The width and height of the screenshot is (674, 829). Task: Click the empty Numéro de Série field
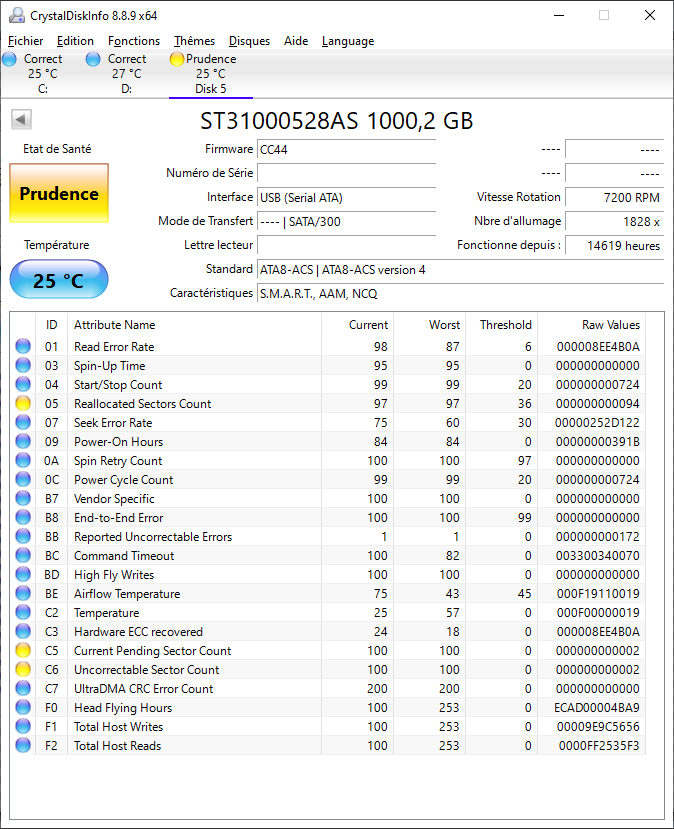pyautogui.click(x=346, y=173)
